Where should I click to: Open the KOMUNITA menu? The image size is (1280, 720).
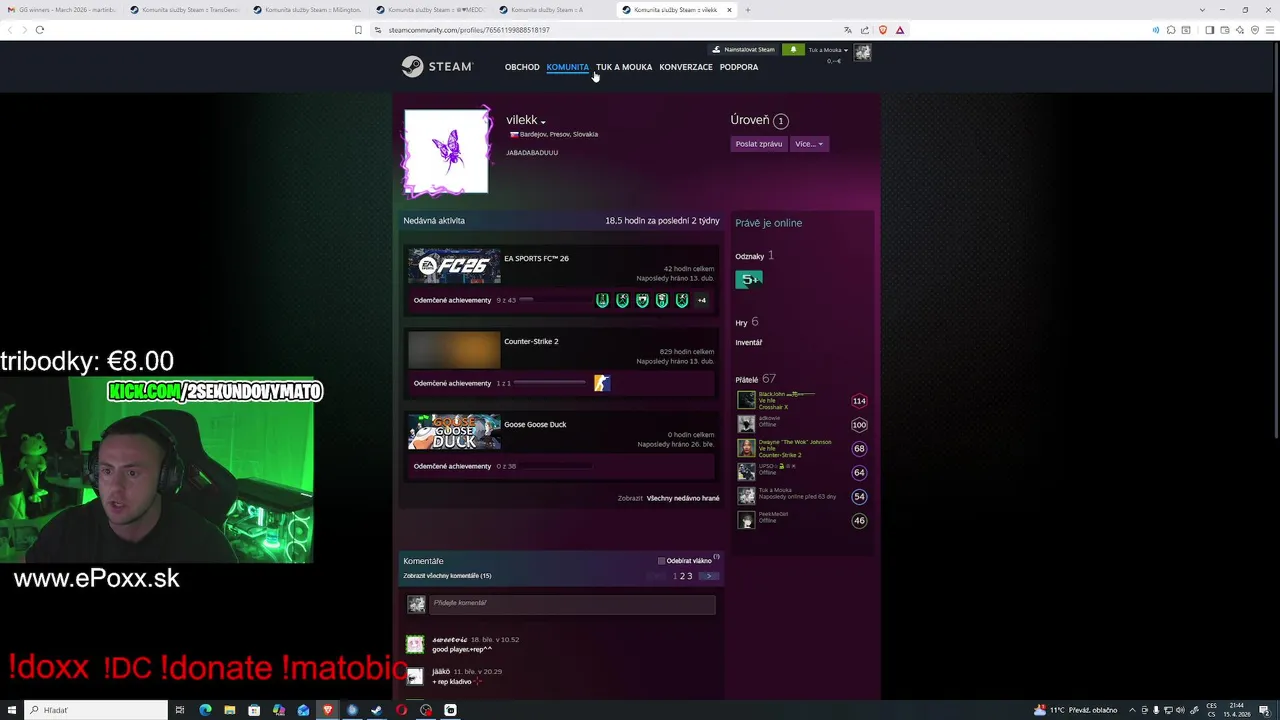(567, 67)
